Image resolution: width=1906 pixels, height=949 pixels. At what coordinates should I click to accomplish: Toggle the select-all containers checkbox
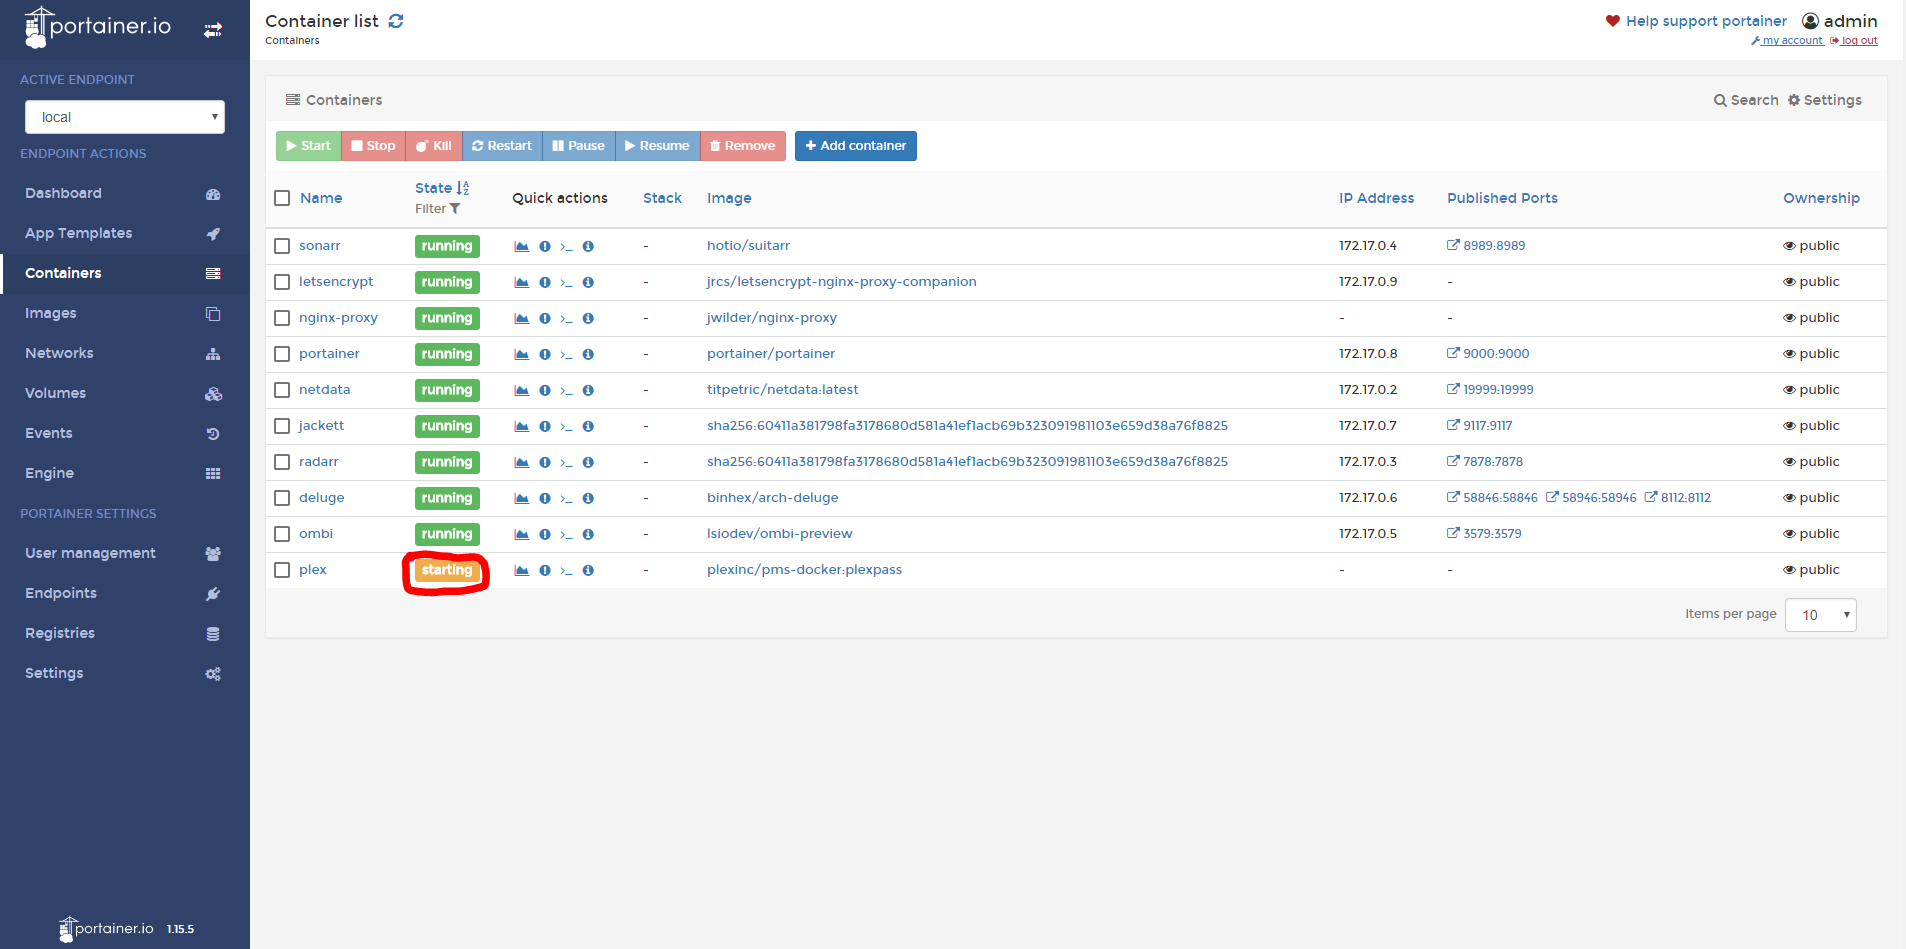282,198
